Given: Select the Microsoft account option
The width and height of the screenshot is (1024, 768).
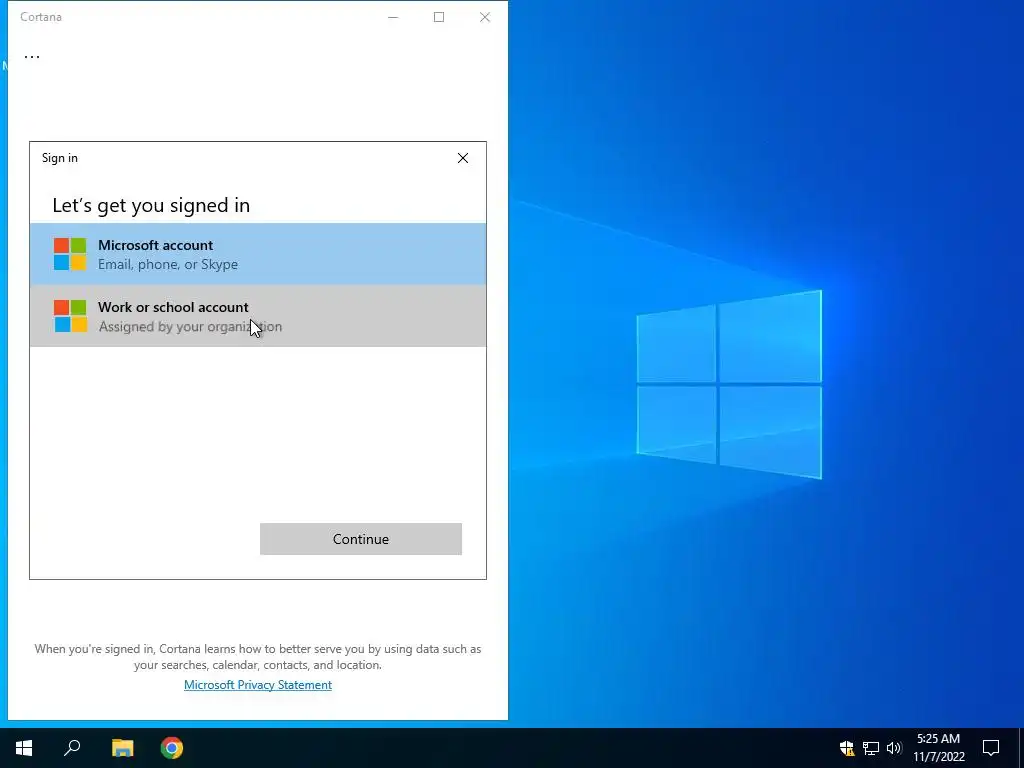Looking at the screenshot, I should [258, 254].
